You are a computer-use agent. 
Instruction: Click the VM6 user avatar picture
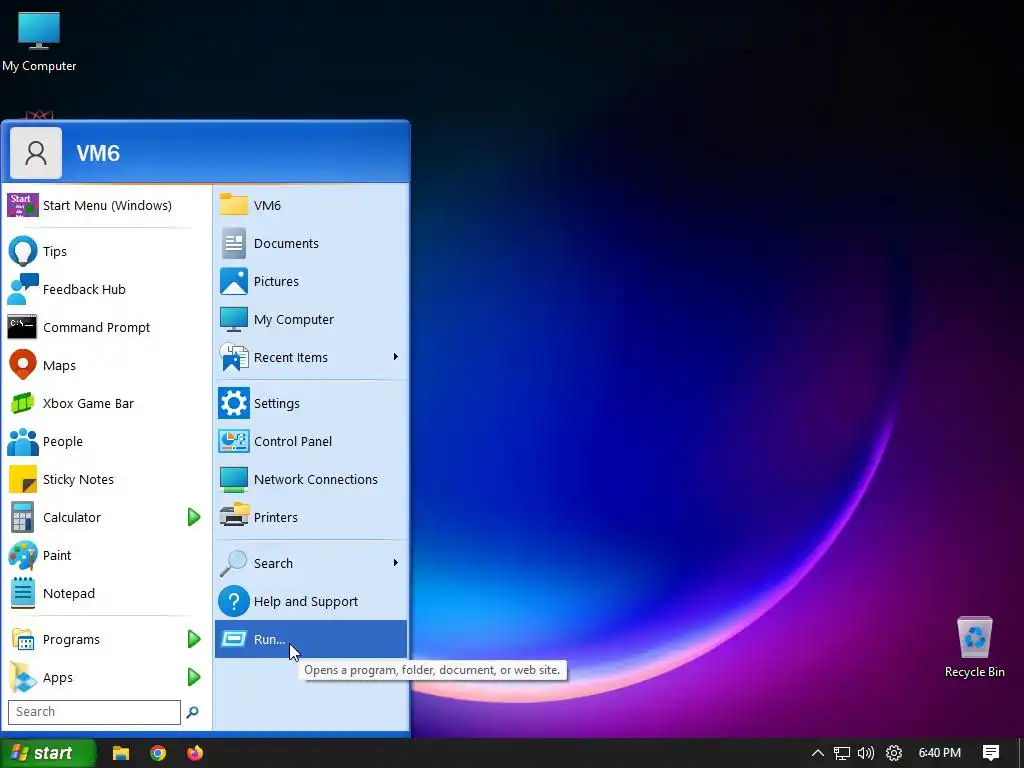pyautogui.click(x=36, y=153)
